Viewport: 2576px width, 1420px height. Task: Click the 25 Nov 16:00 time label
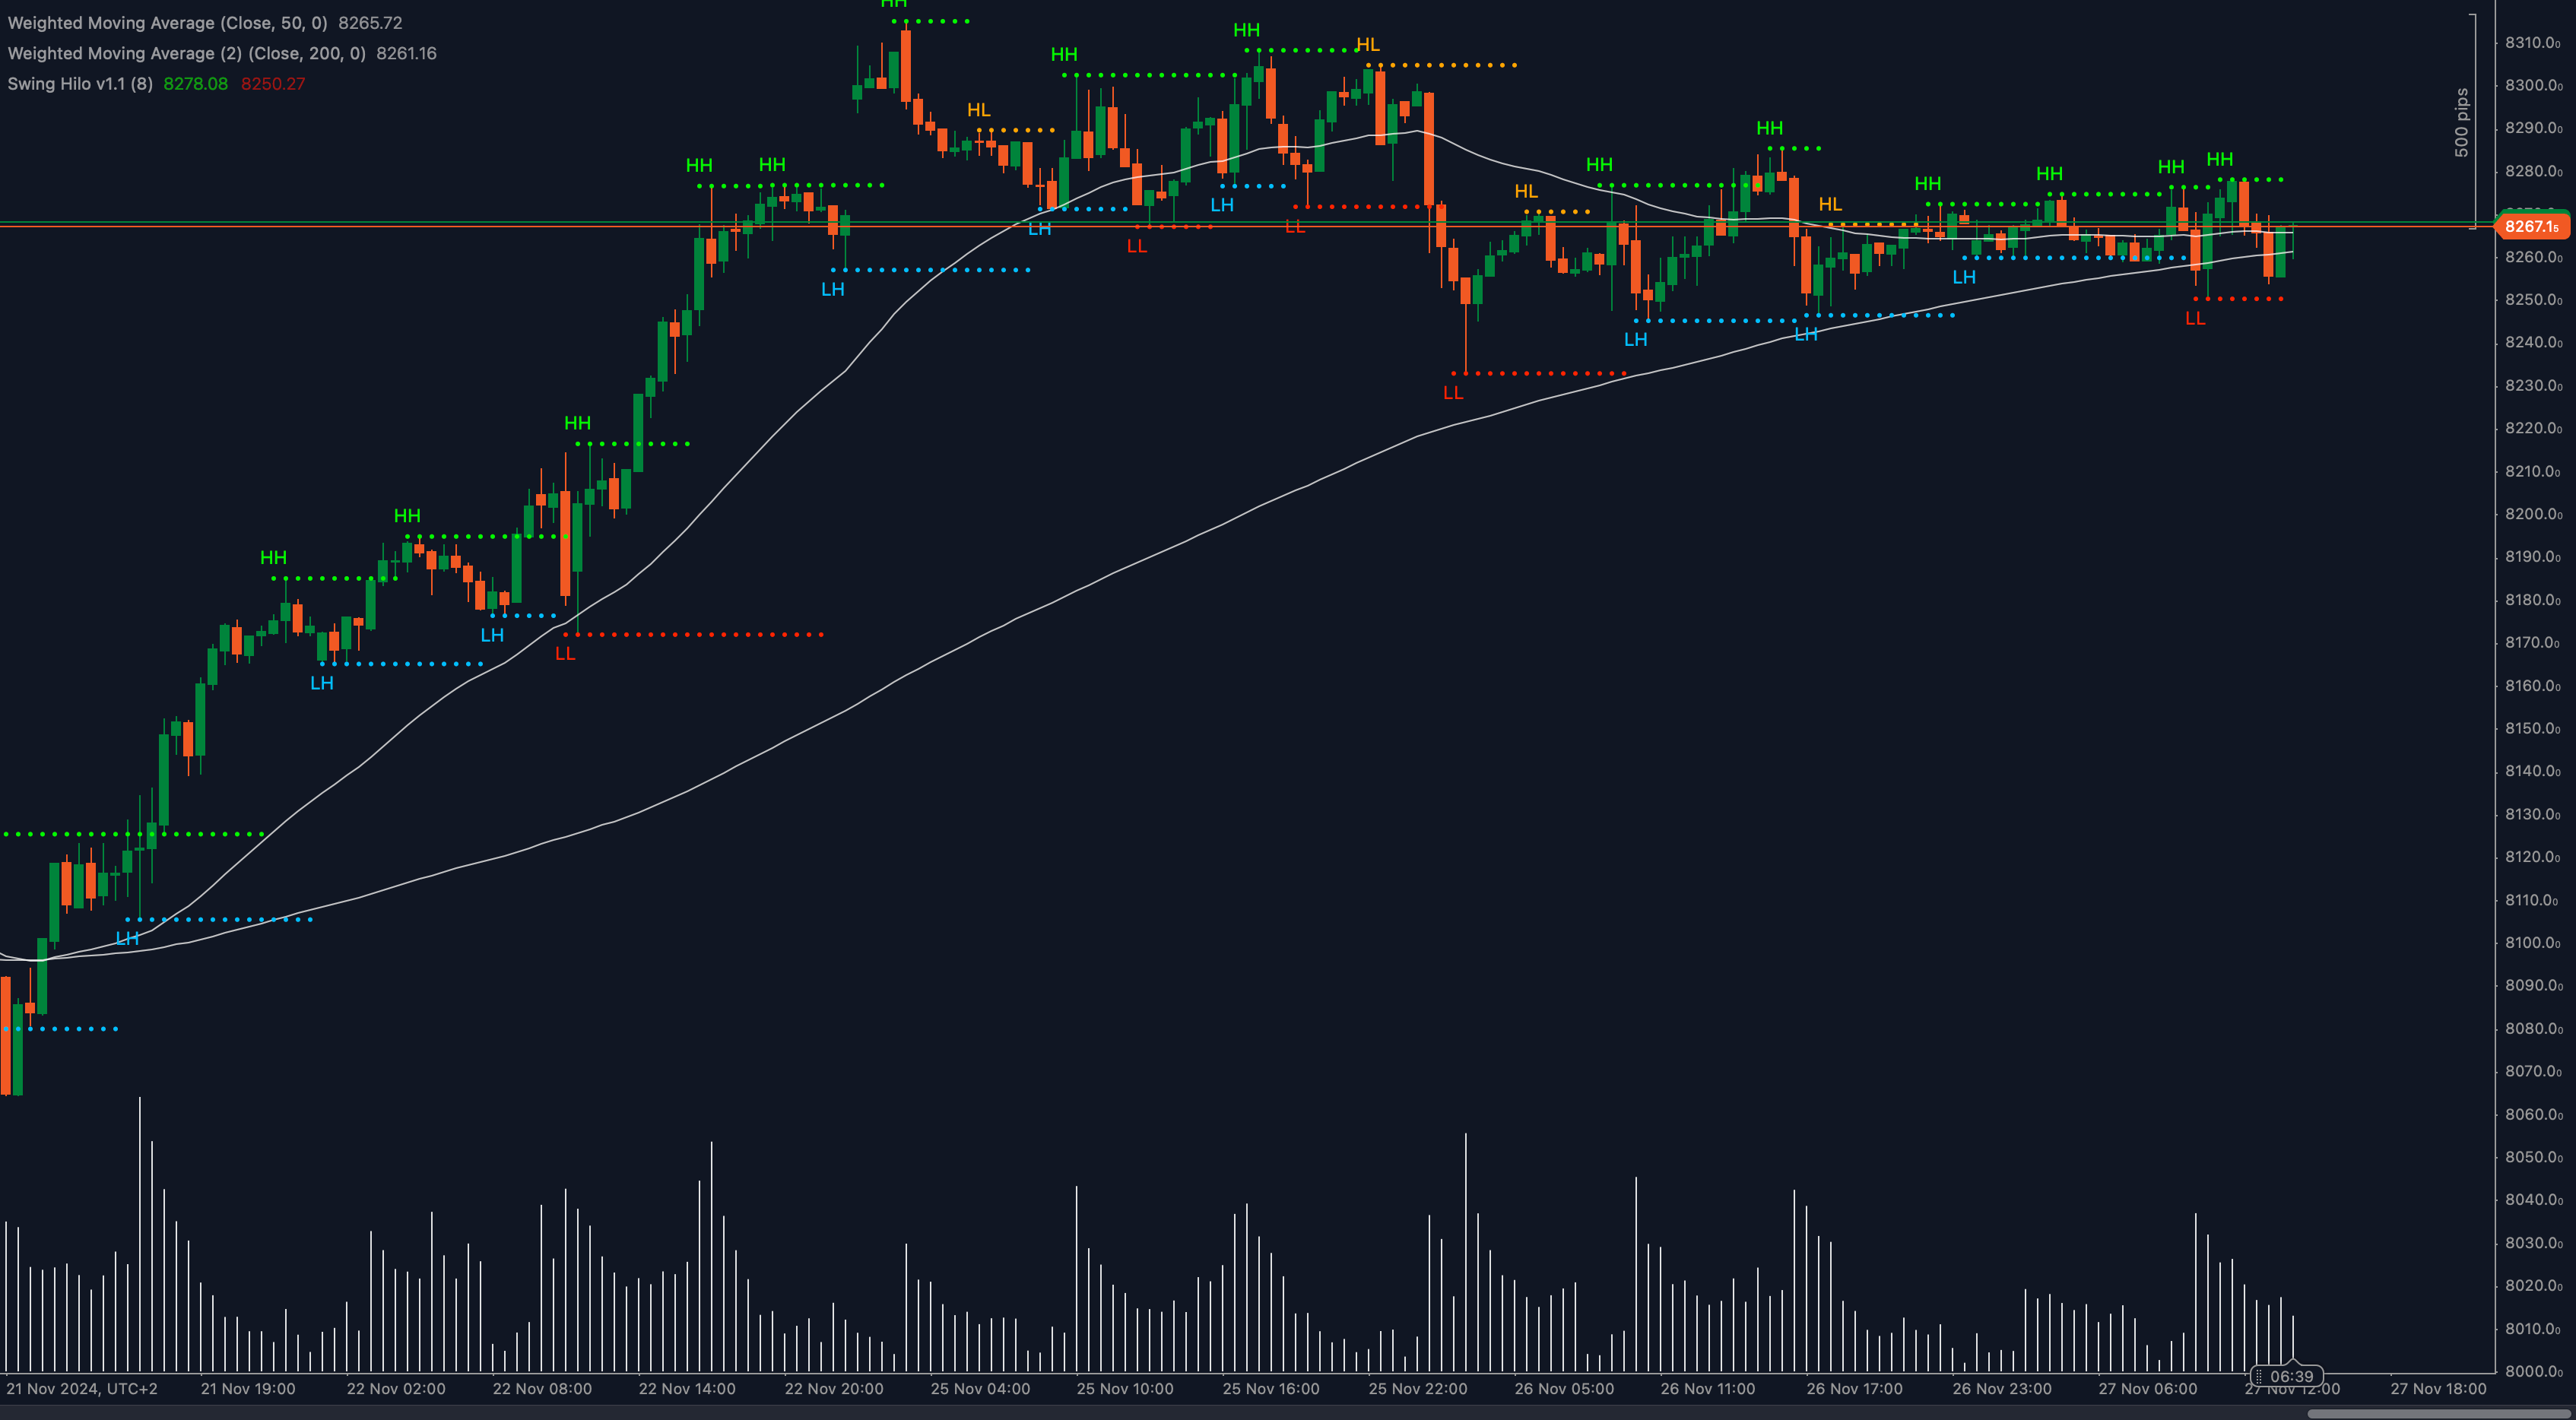(x=1271, y=1388)
